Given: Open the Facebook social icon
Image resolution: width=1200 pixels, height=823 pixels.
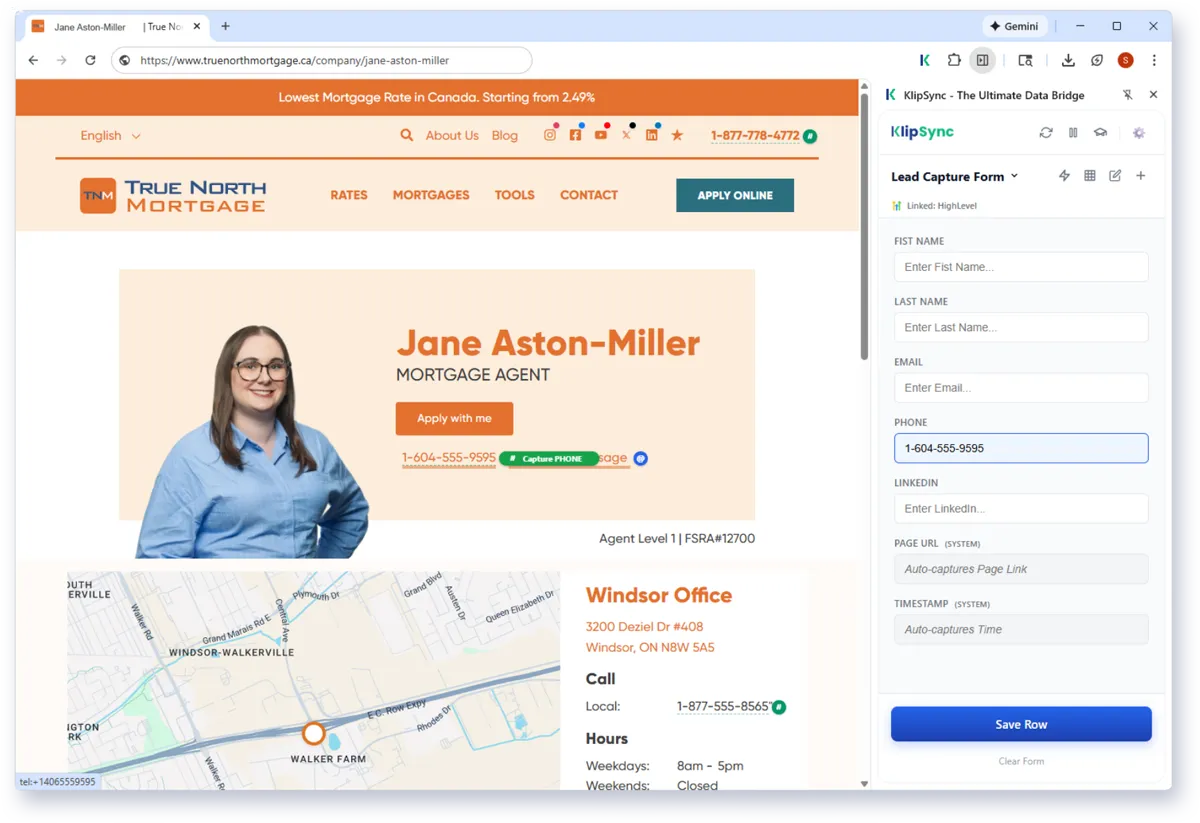Looking at the screenshot, I should pyautogui.click(x=575, y=135).
